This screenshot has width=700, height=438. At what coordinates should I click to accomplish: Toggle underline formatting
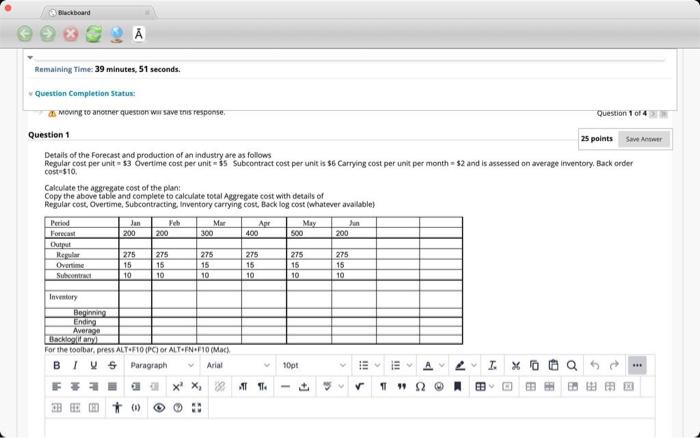pyautogui.click(x=93, y=365)
